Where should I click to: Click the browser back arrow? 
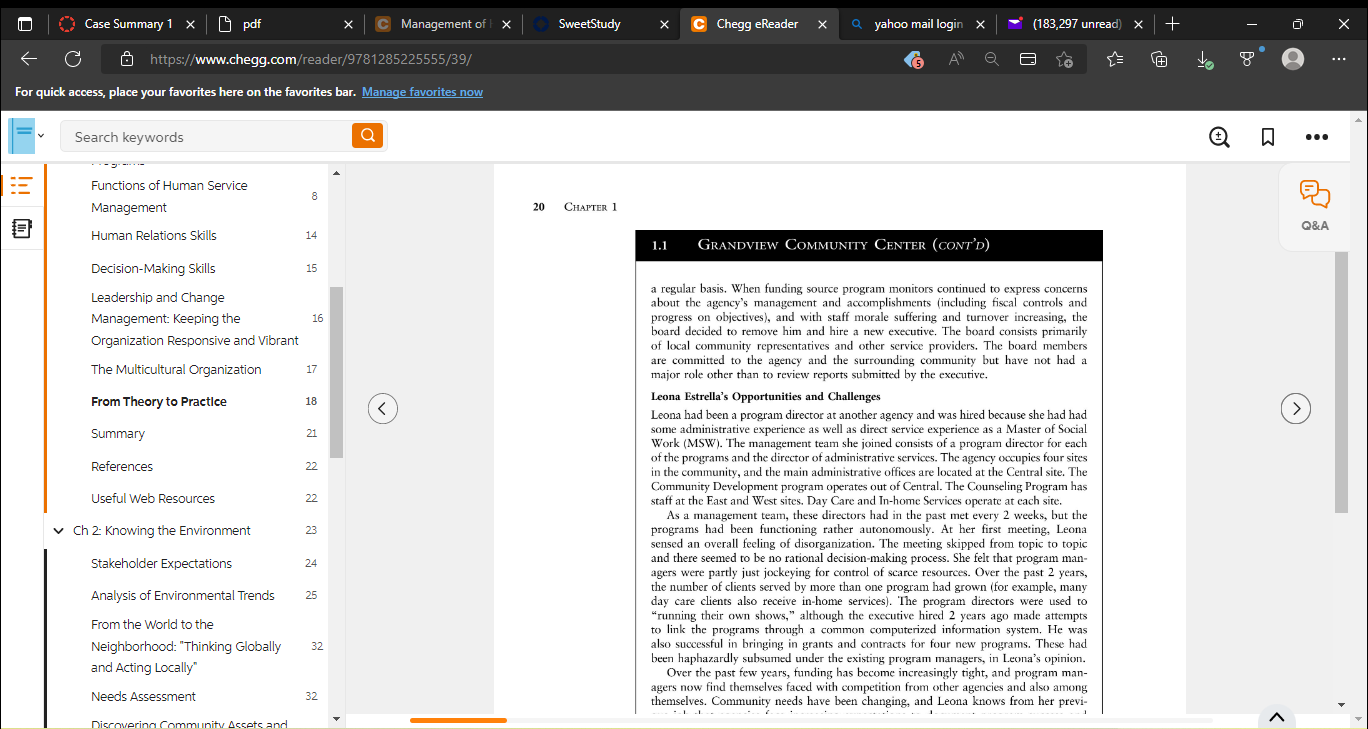(x=28, y=59)
